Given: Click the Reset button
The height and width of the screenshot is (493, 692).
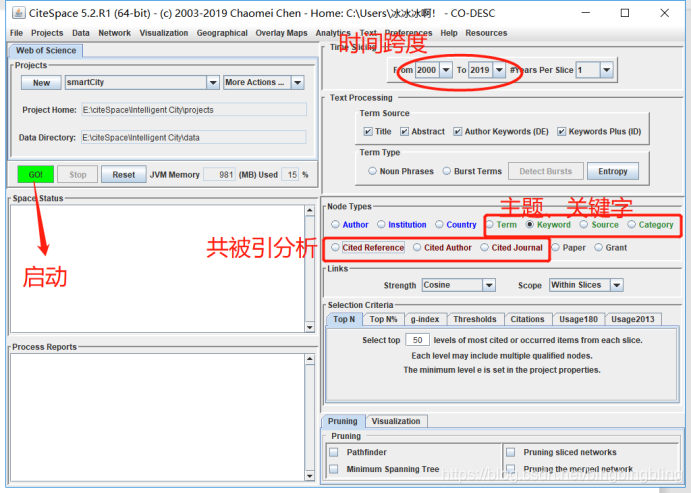Looking at the screenshot, I should pos(124,175).
